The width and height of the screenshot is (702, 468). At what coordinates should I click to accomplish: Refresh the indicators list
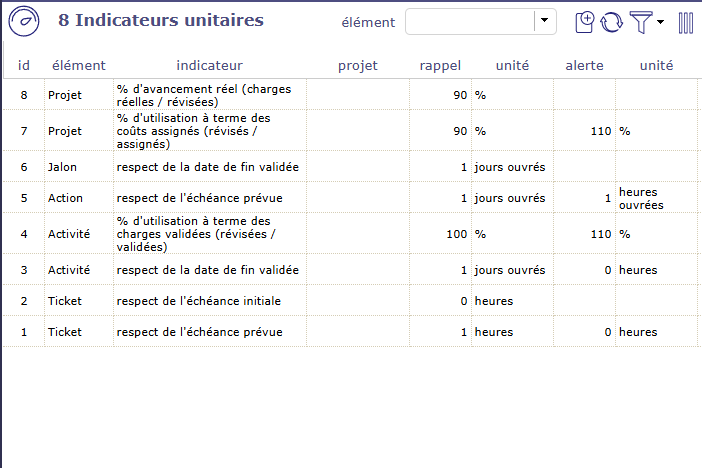click(x=611, y=22)
